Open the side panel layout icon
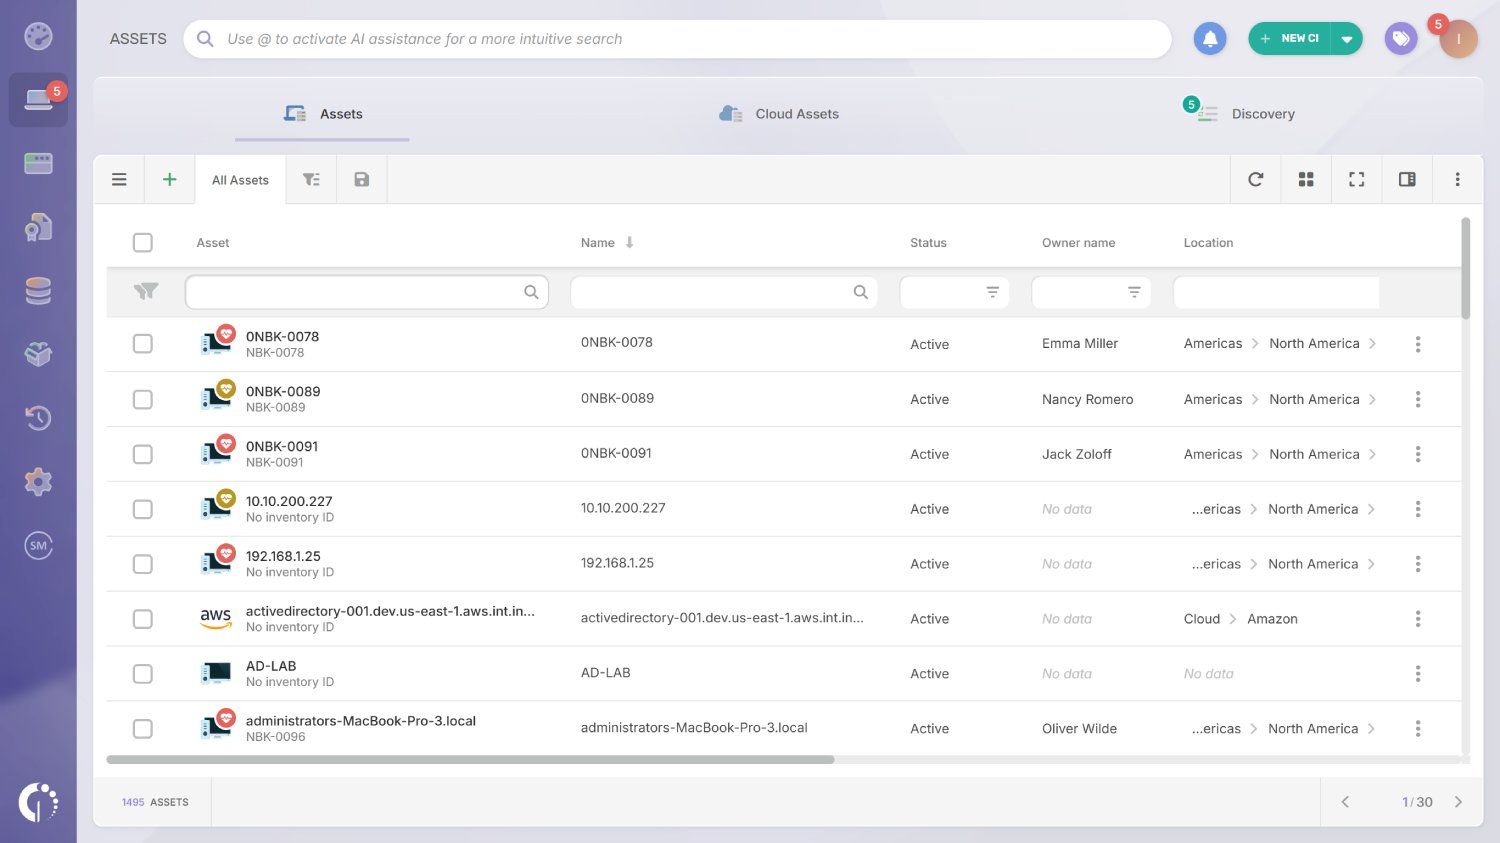This screenshot has width=1500, height=843. pyautogui.click(x=1407, y=179)
